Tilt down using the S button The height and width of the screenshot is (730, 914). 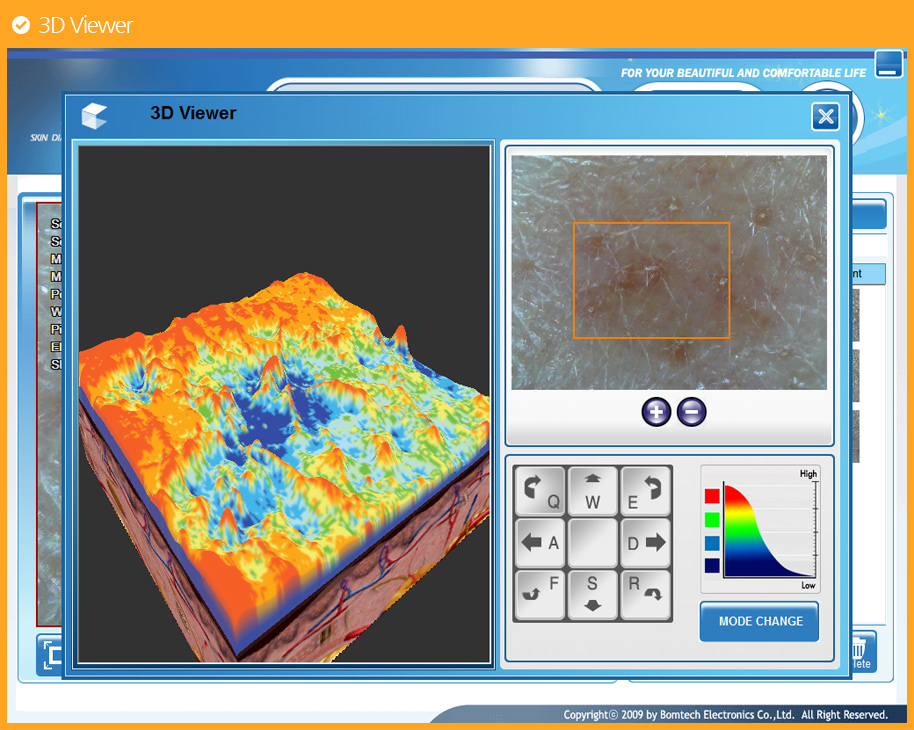(x=593, y=594)
